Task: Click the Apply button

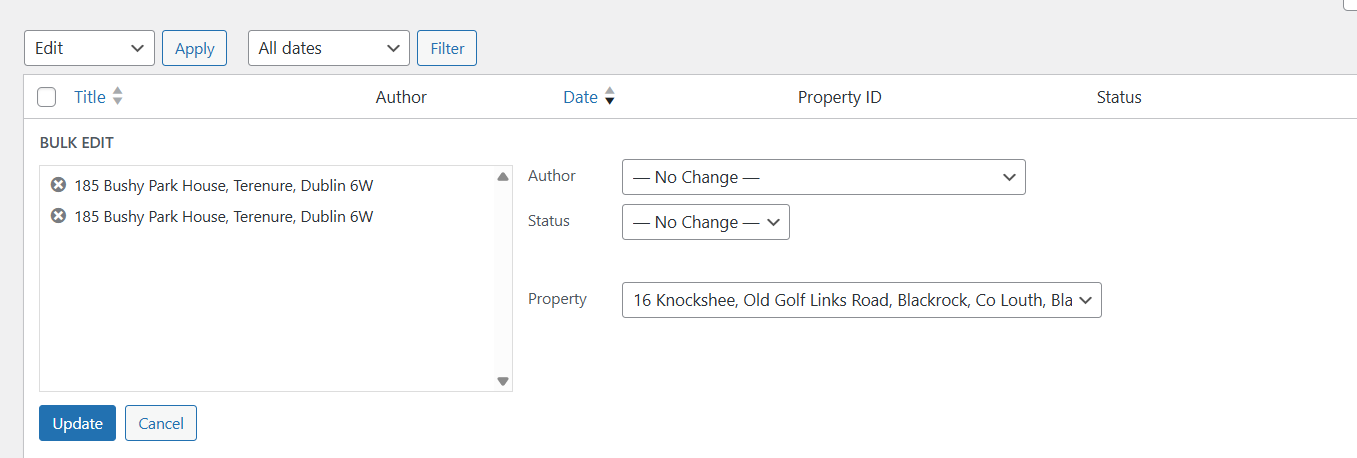Action: point(195,48)
